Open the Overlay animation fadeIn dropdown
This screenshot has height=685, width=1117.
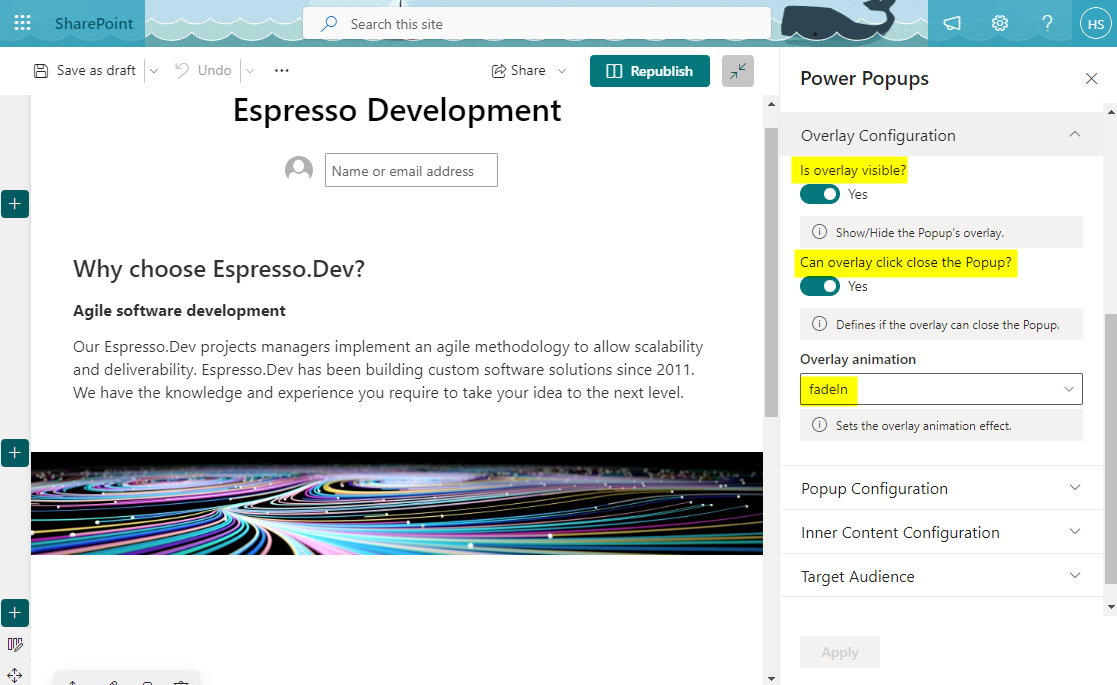[940, 389]
